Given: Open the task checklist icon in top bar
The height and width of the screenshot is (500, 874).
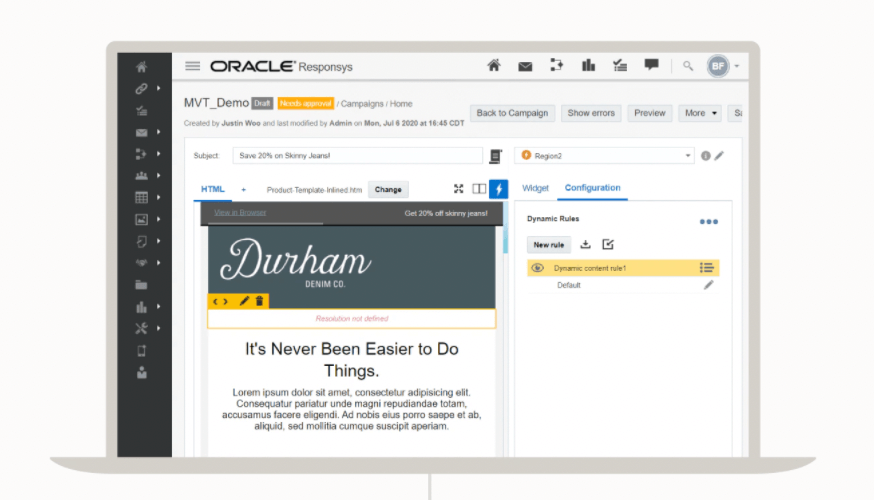Looking at the screenshot, I should pyautogui.click(x=620, y=66).
